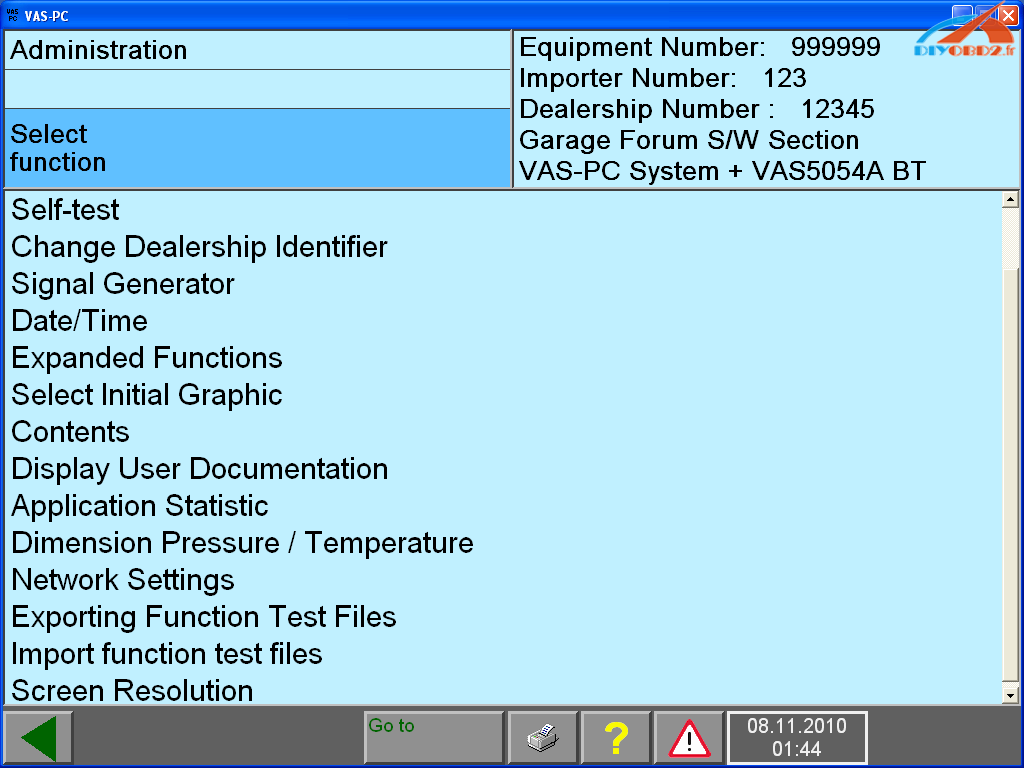Screen dimensions: 1024x768
Task: Select Screen Resolution option
Action: pyautogui.click(x=132, y=691)
